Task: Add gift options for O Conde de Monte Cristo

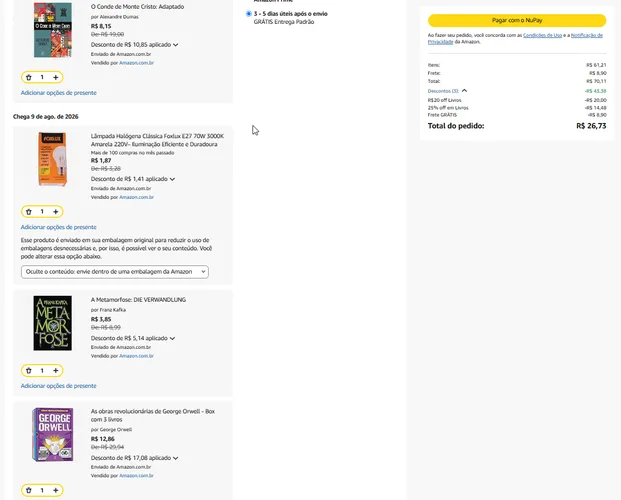Action: point(59,93)
